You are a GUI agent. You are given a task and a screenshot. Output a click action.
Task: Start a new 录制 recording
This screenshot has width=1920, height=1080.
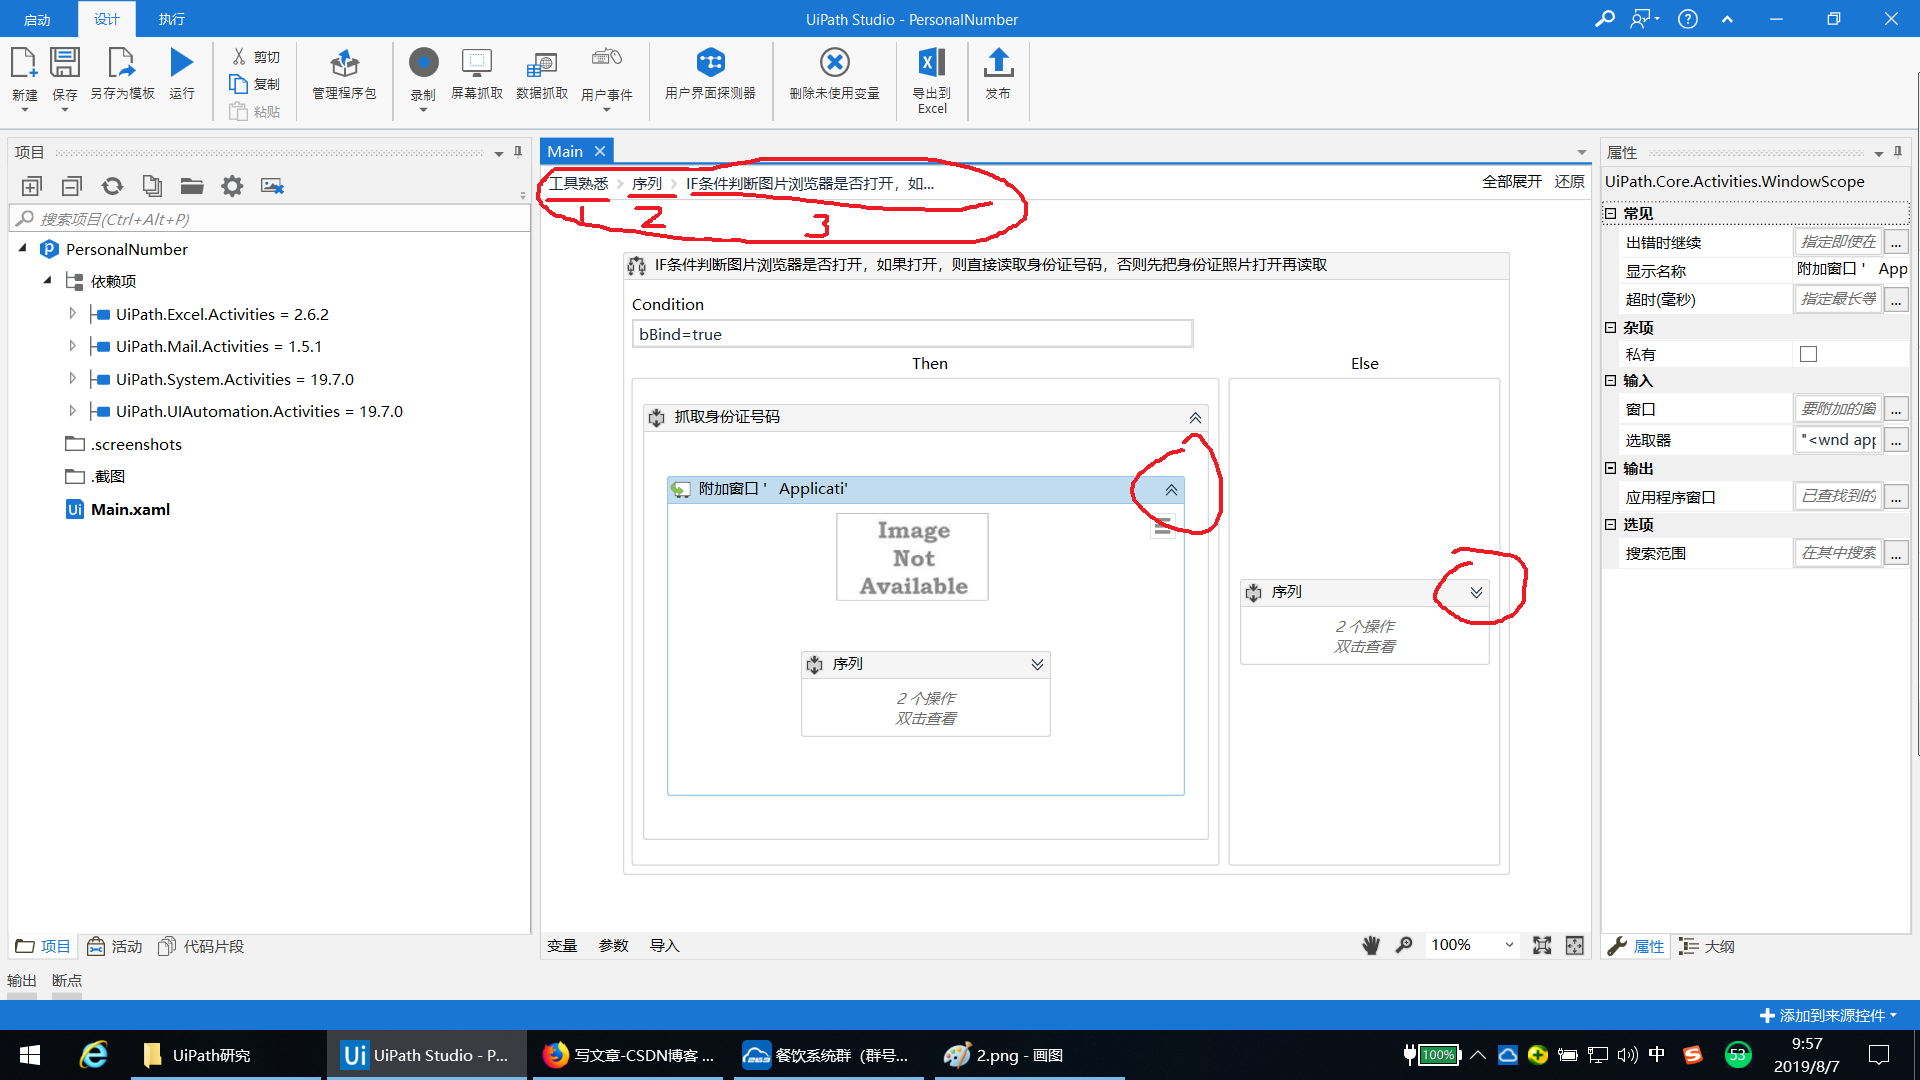423,75
